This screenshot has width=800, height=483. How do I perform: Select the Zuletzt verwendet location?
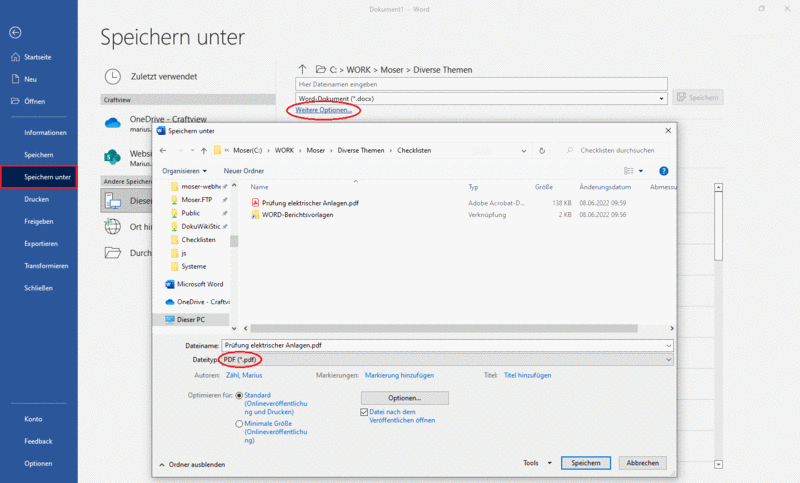pos(163,77)
